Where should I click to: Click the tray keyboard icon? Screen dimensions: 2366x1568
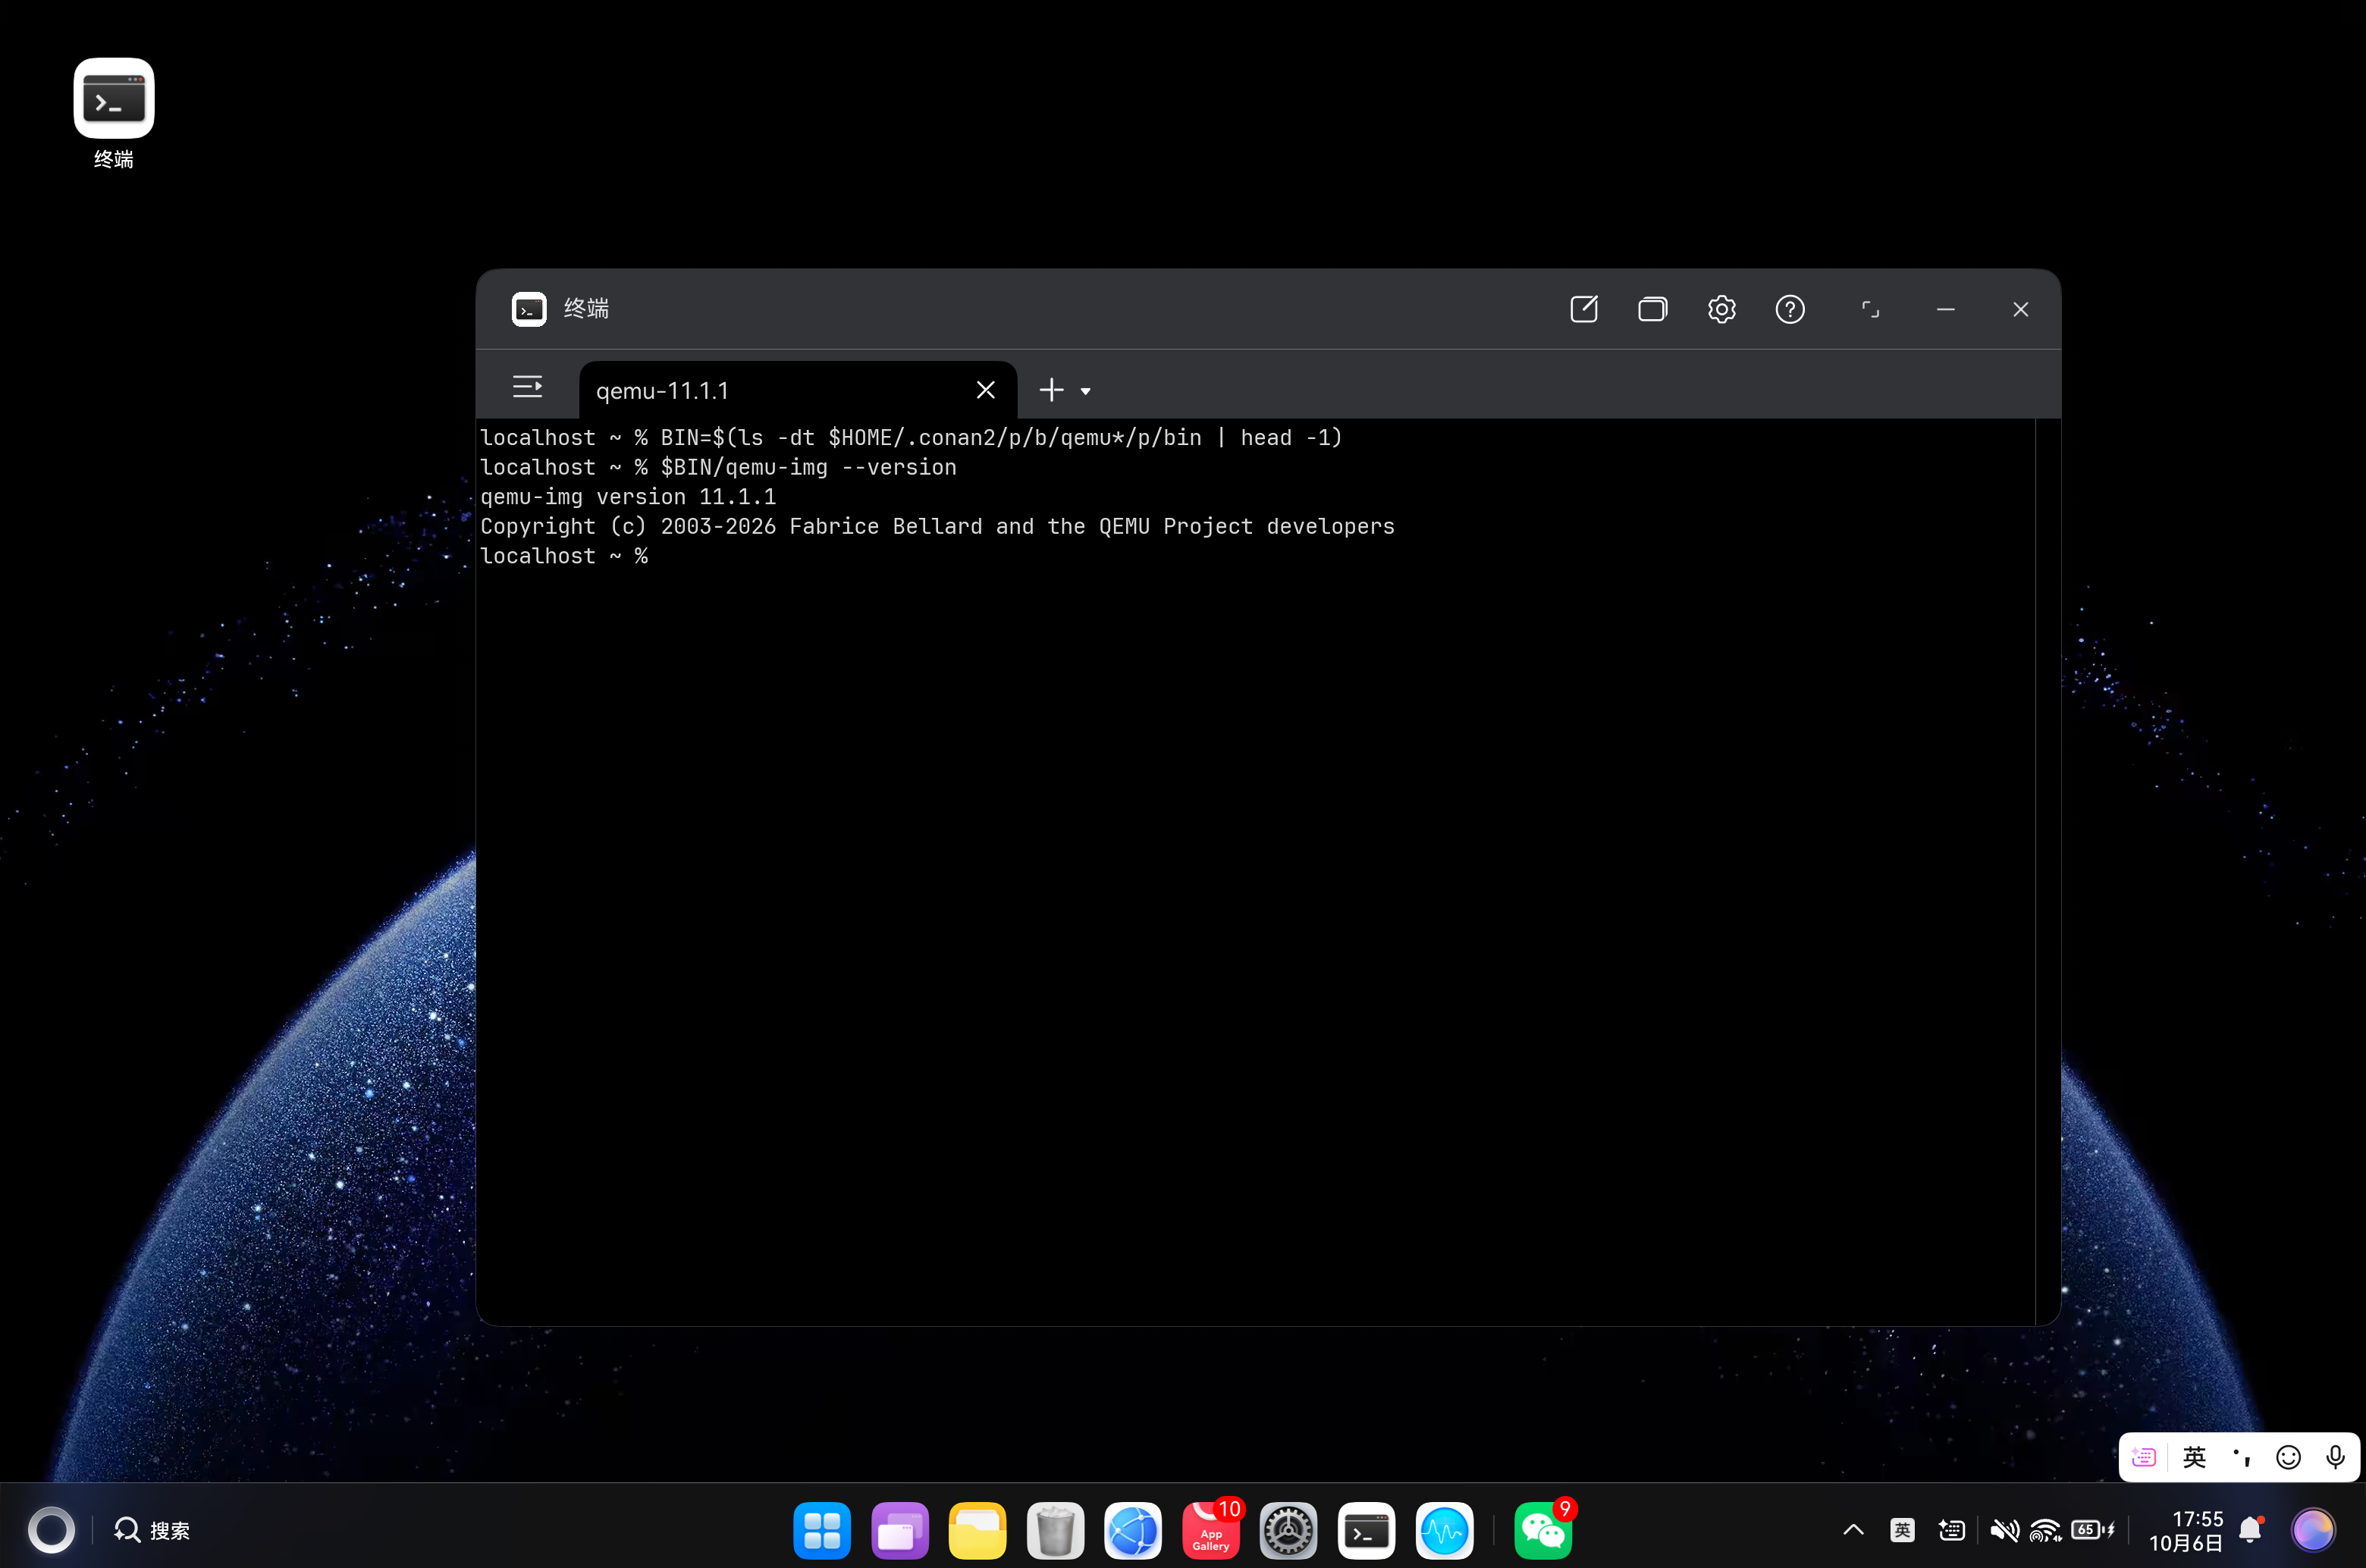1951,1530
